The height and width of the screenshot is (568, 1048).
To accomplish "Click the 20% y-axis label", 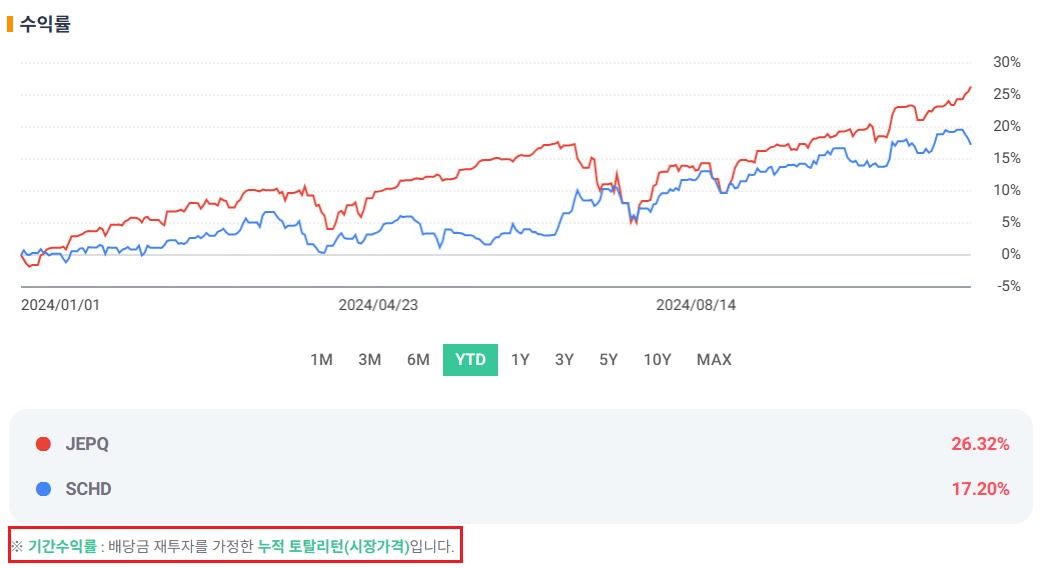I will 1007,126.
